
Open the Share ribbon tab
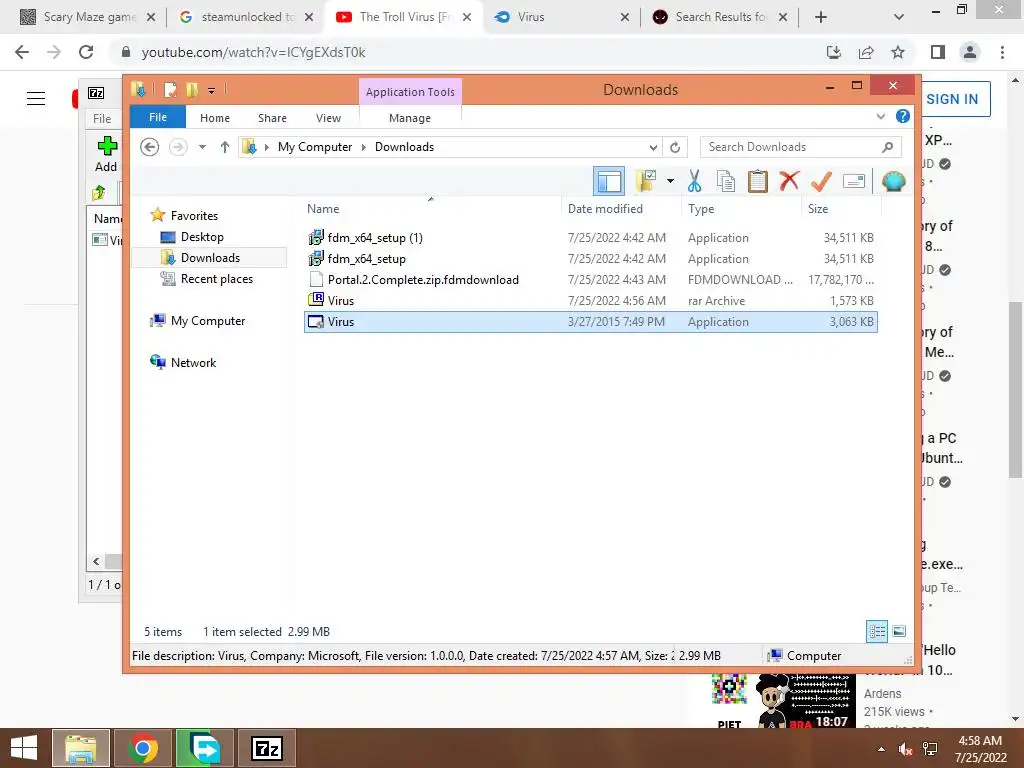tap(272, 118)
